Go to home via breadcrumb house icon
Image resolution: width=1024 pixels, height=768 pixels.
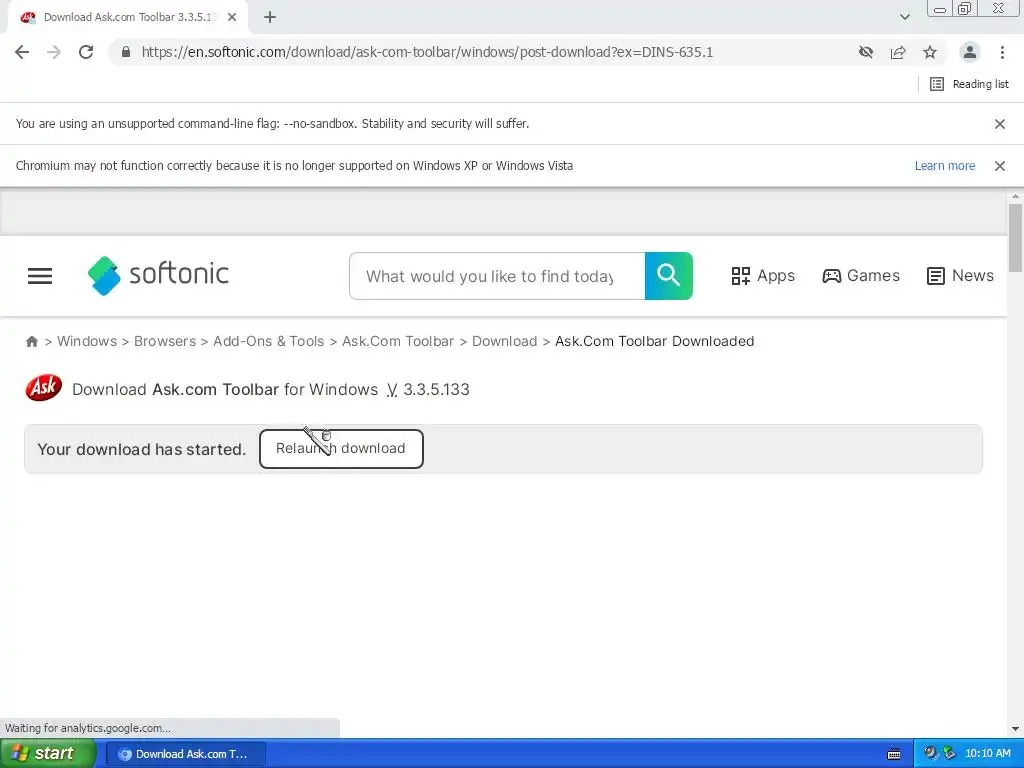click(31, 342)
